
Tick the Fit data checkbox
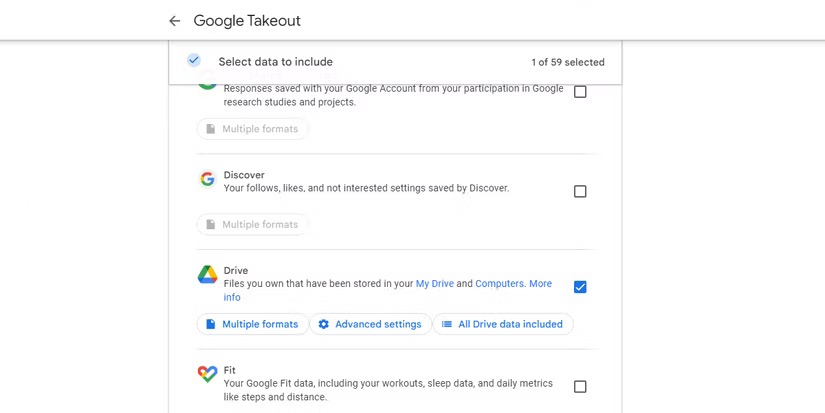(580, 387)
